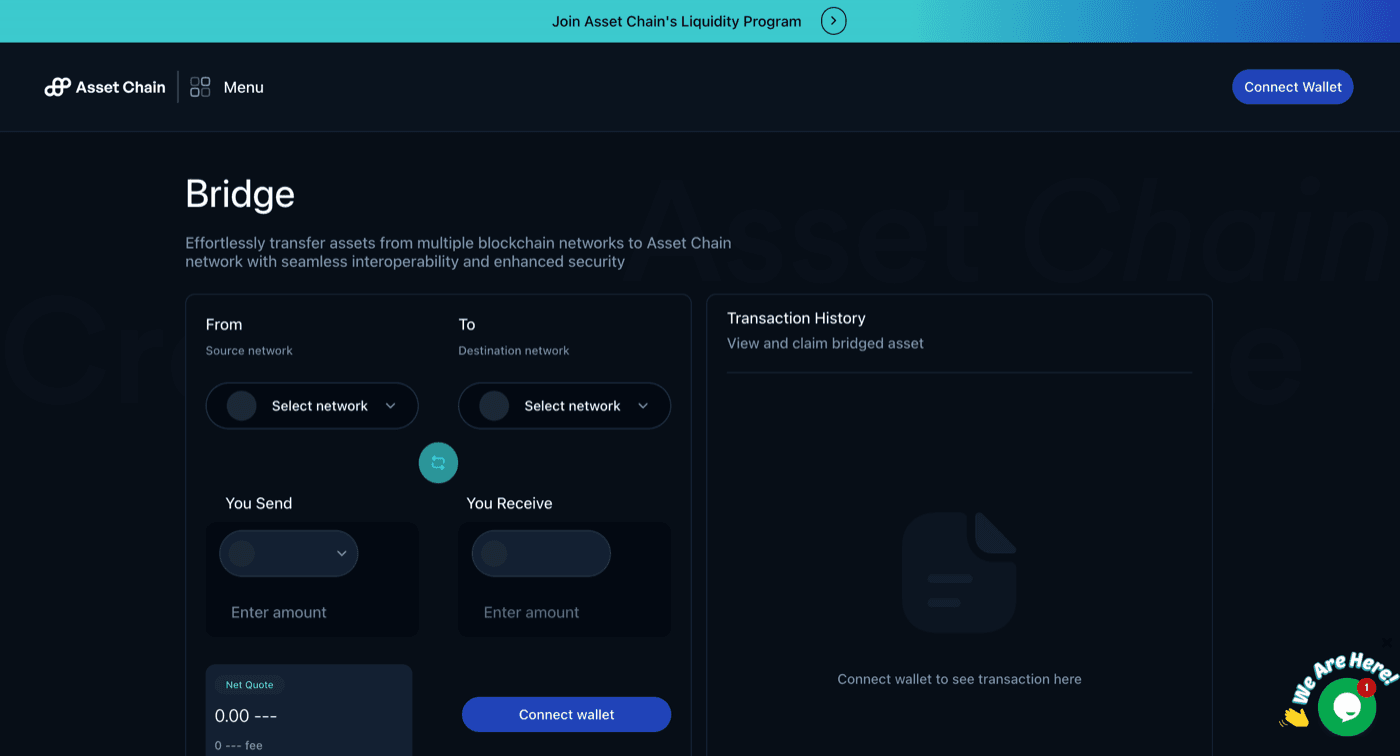Close the We Are Here chat prompt

coord(1386,642)
